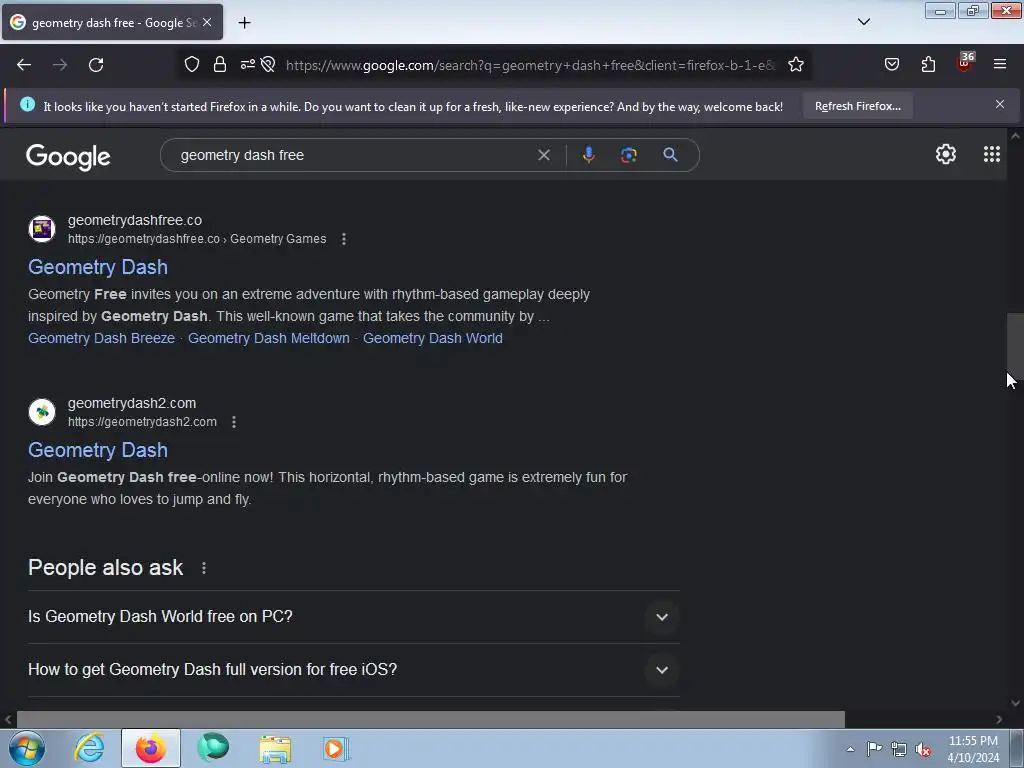Screen dimensions: 1024x768
Task: Search by image with Google Lens
Action: click(x=628, y=155)
